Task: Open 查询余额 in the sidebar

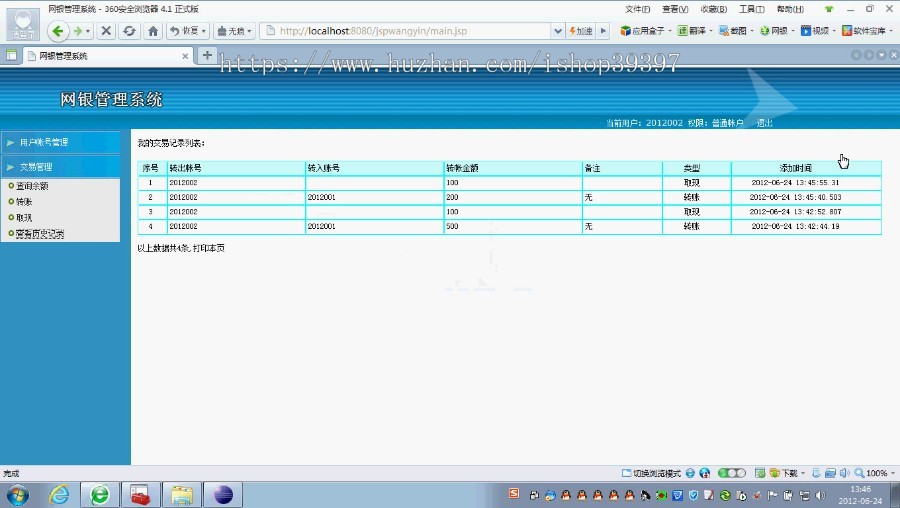Action: [x=32, y=186]
